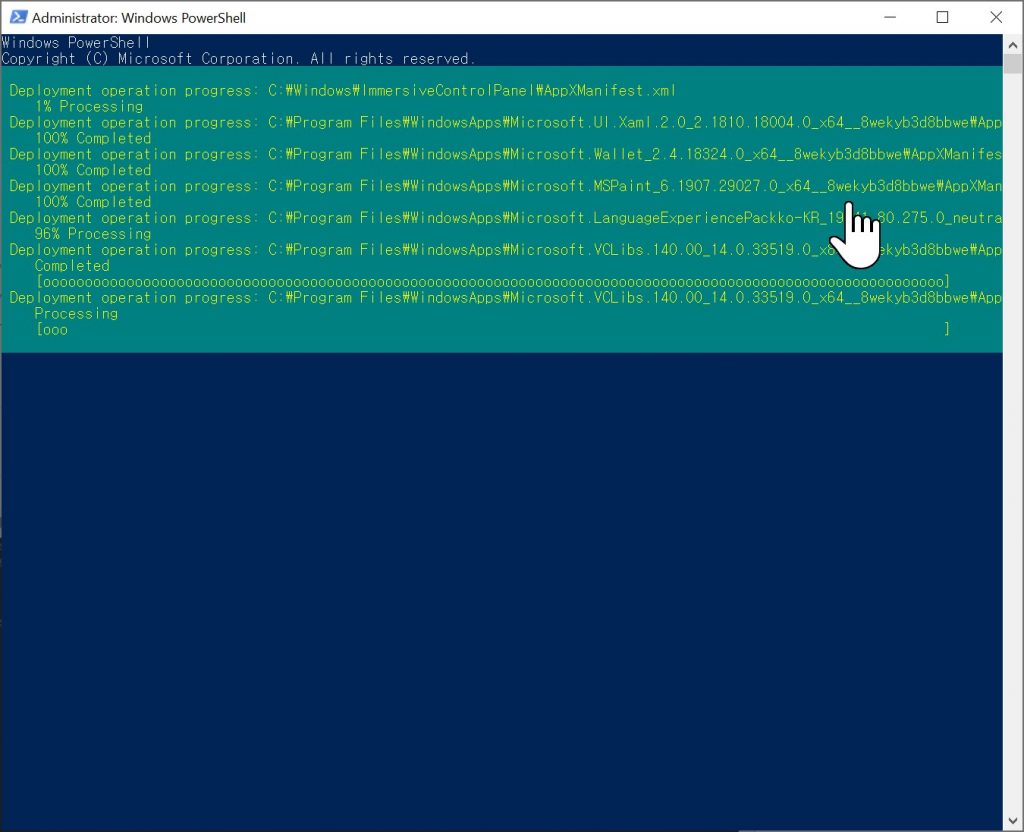Click '100% Completed' below the MSPaint line
Screen dimensions: 1024x832
click(x=93, y=202)
